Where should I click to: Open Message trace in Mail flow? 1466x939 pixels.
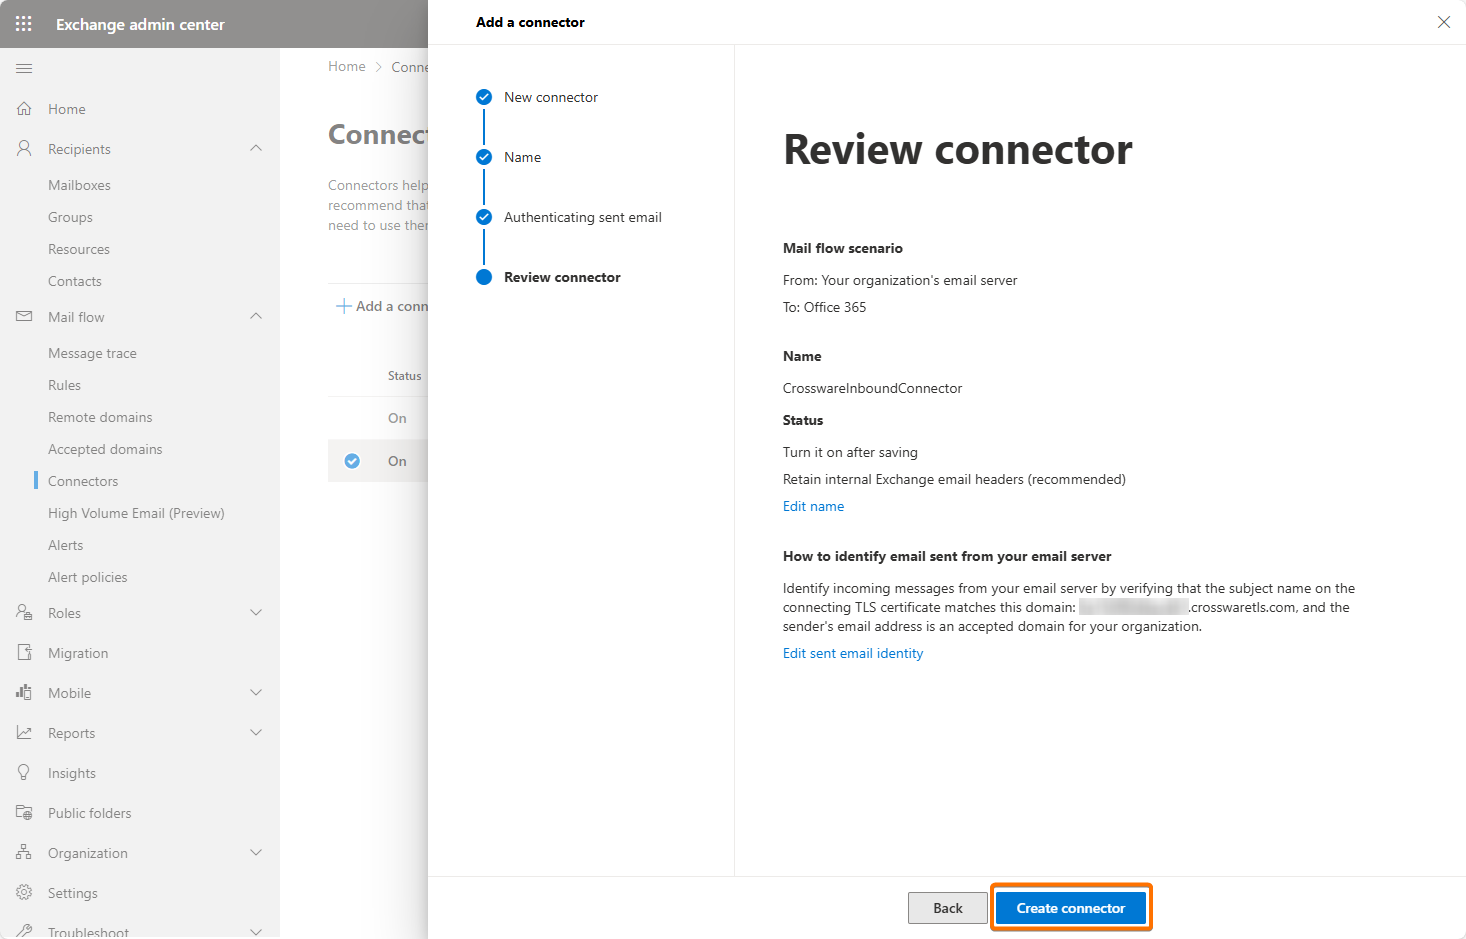pos(92,353)
